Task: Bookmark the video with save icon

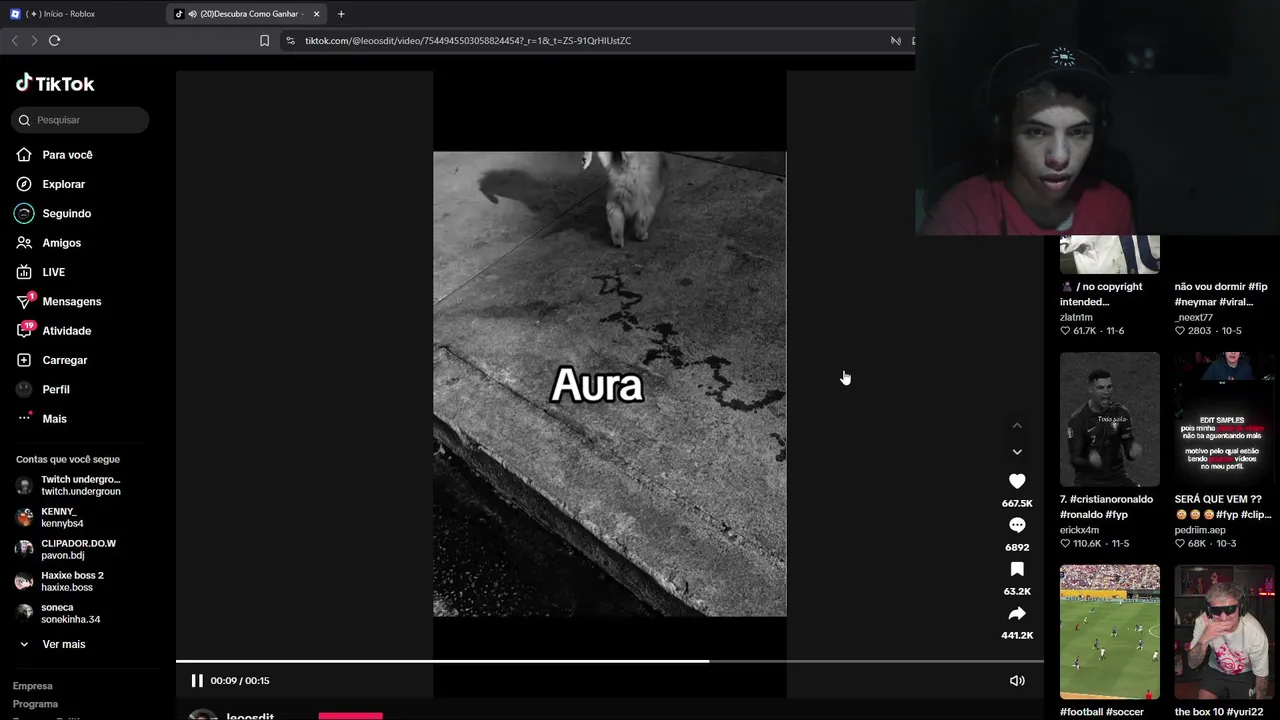Action: [x=1017, y=569]
